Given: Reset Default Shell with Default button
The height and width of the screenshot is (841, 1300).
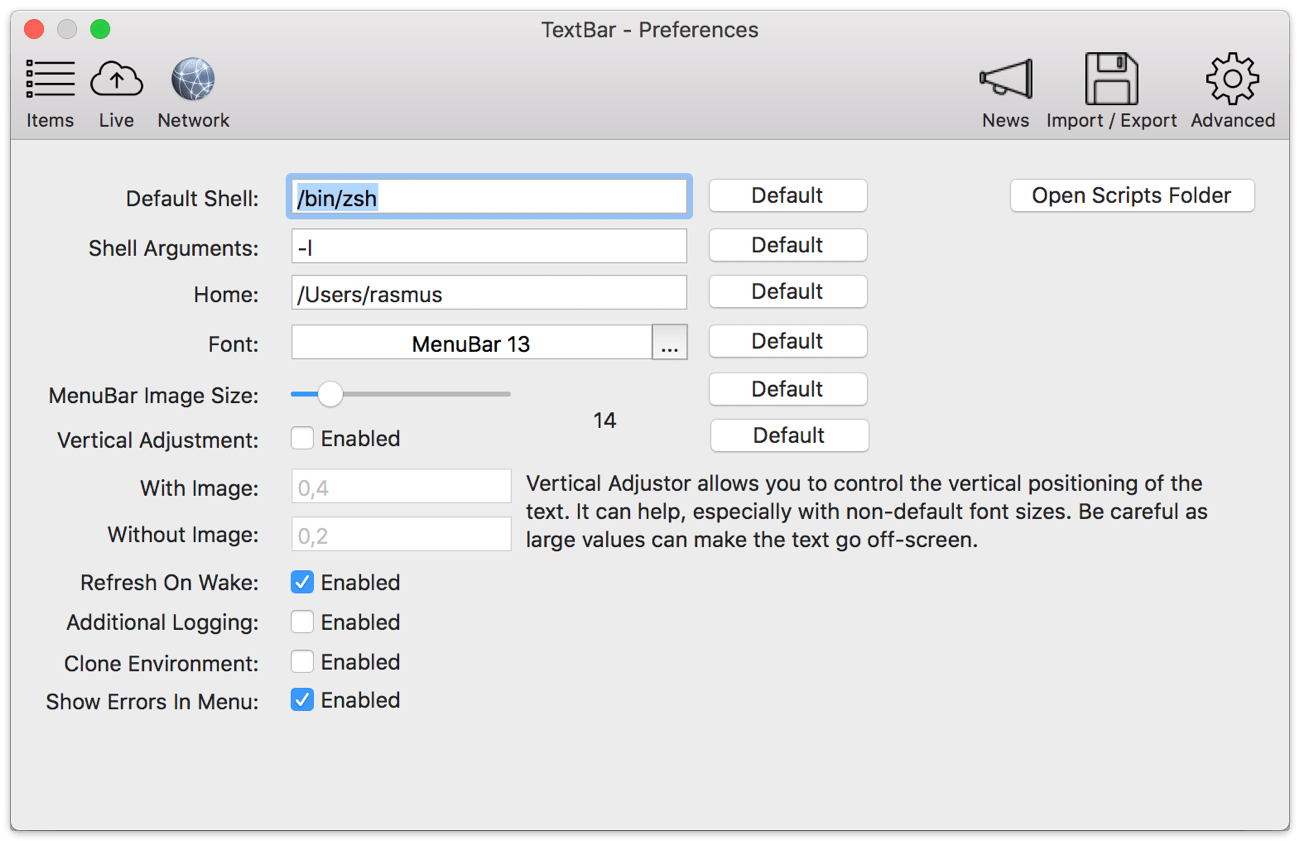Looking at the screenshot, I should tap(787, 196).
